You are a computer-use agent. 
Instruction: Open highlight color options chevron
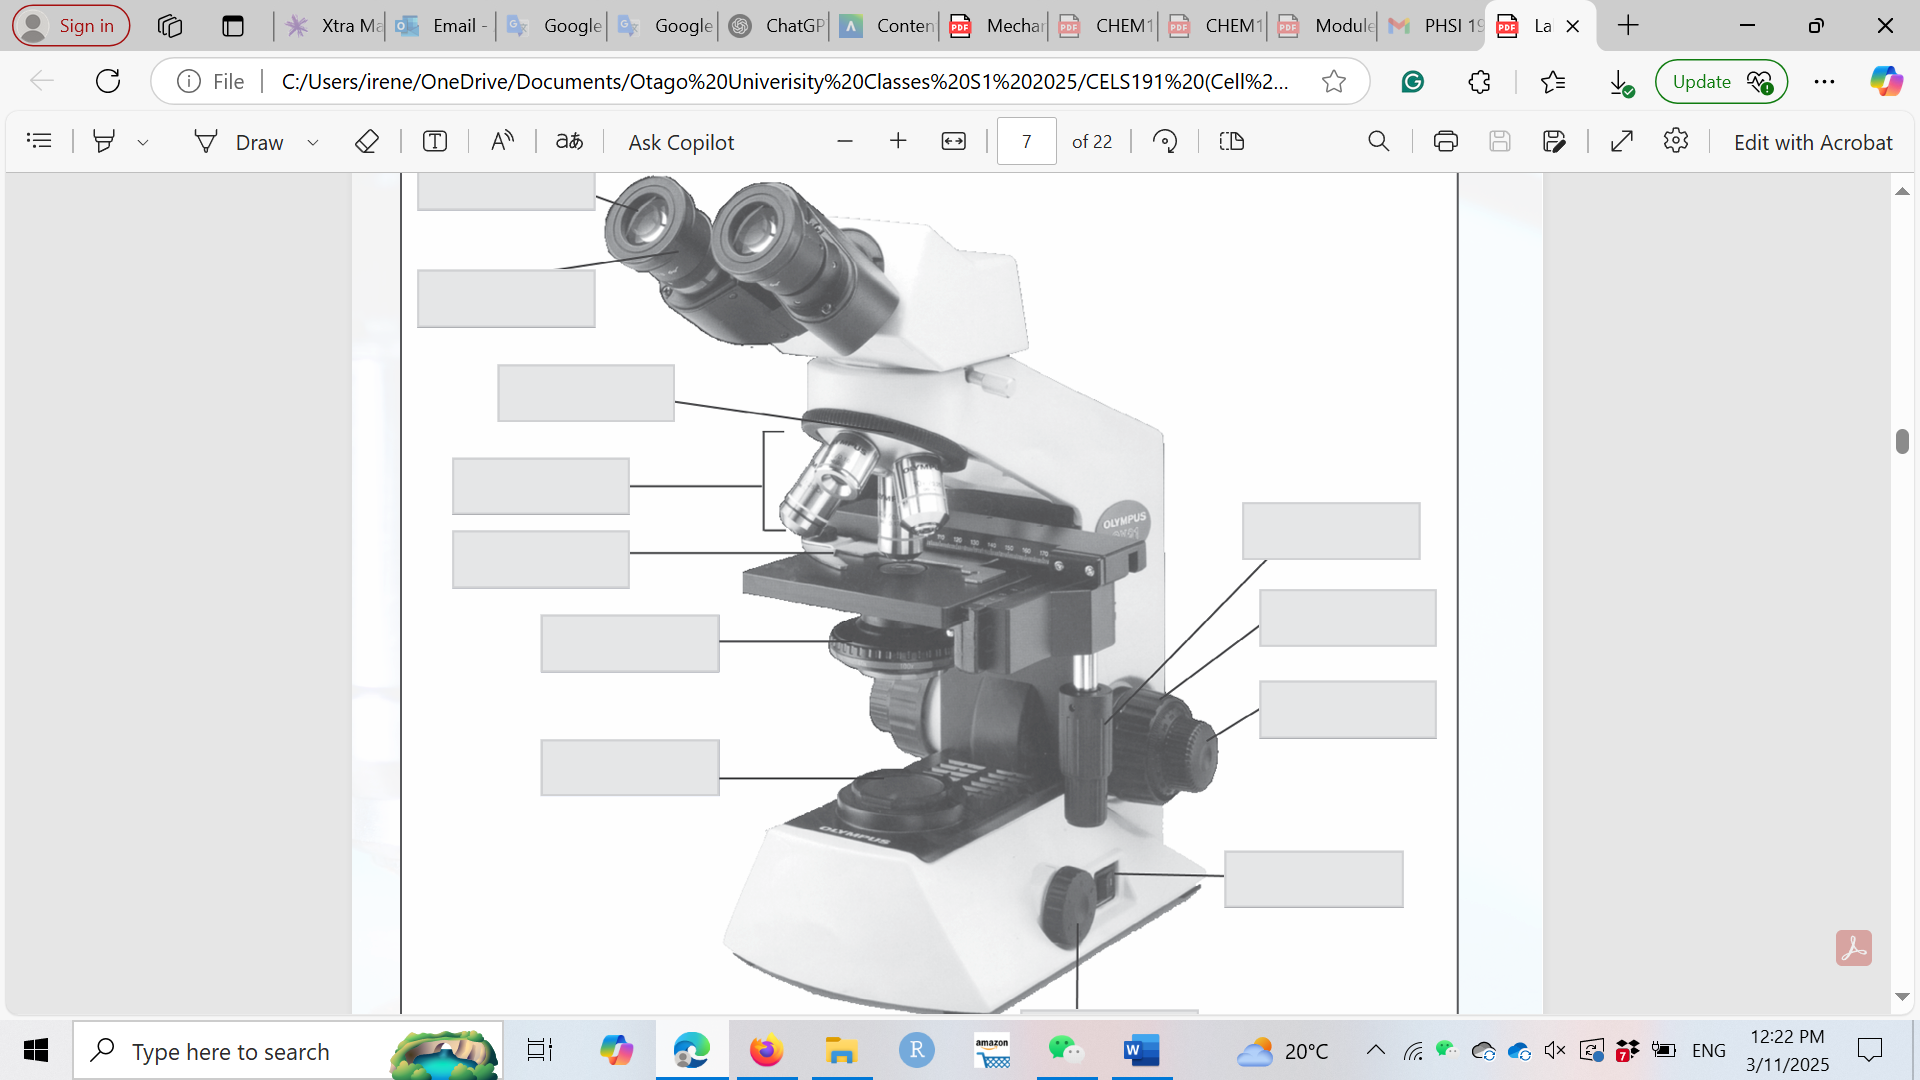[x=143, y=141]
